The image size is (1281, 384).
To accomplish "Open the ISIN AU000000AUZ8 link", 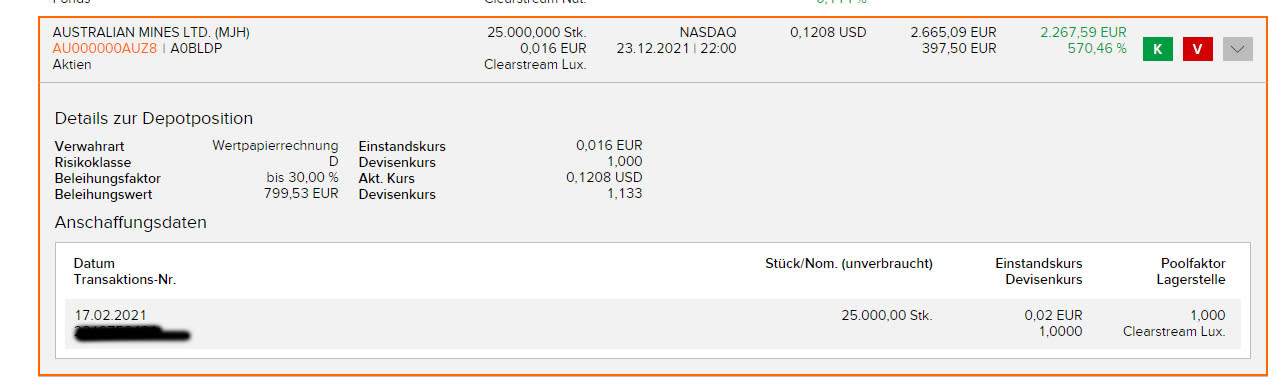I will [x=104, y=48].
